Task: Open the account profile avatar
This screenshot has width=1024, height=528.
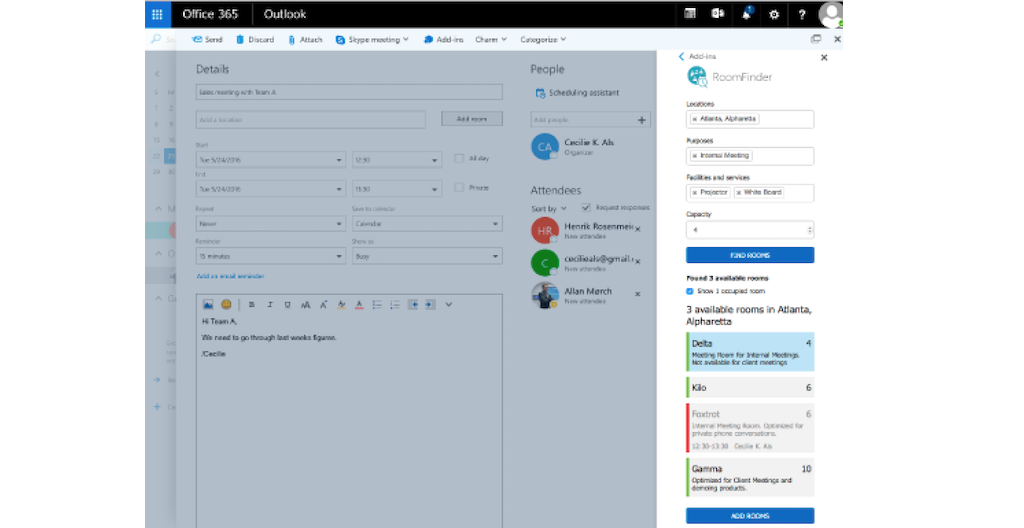Action: 831,14
